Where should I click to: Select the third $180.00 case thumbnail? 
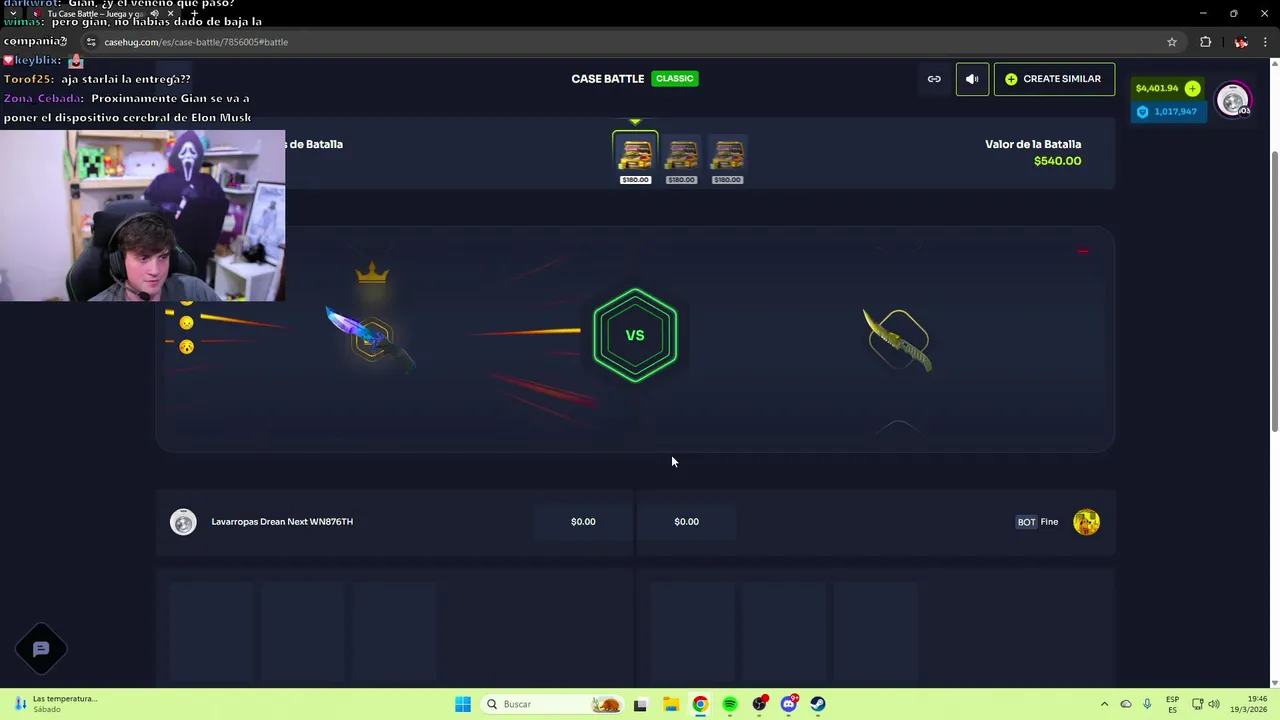coord(727,158)
